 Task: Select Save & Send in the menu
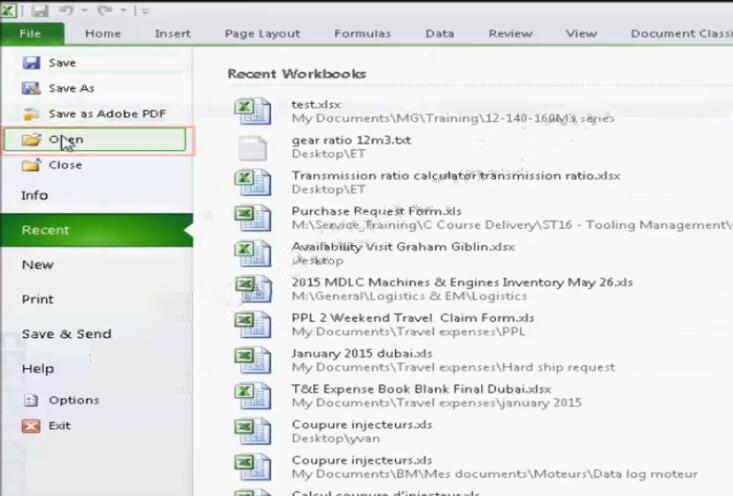(66, 334)
